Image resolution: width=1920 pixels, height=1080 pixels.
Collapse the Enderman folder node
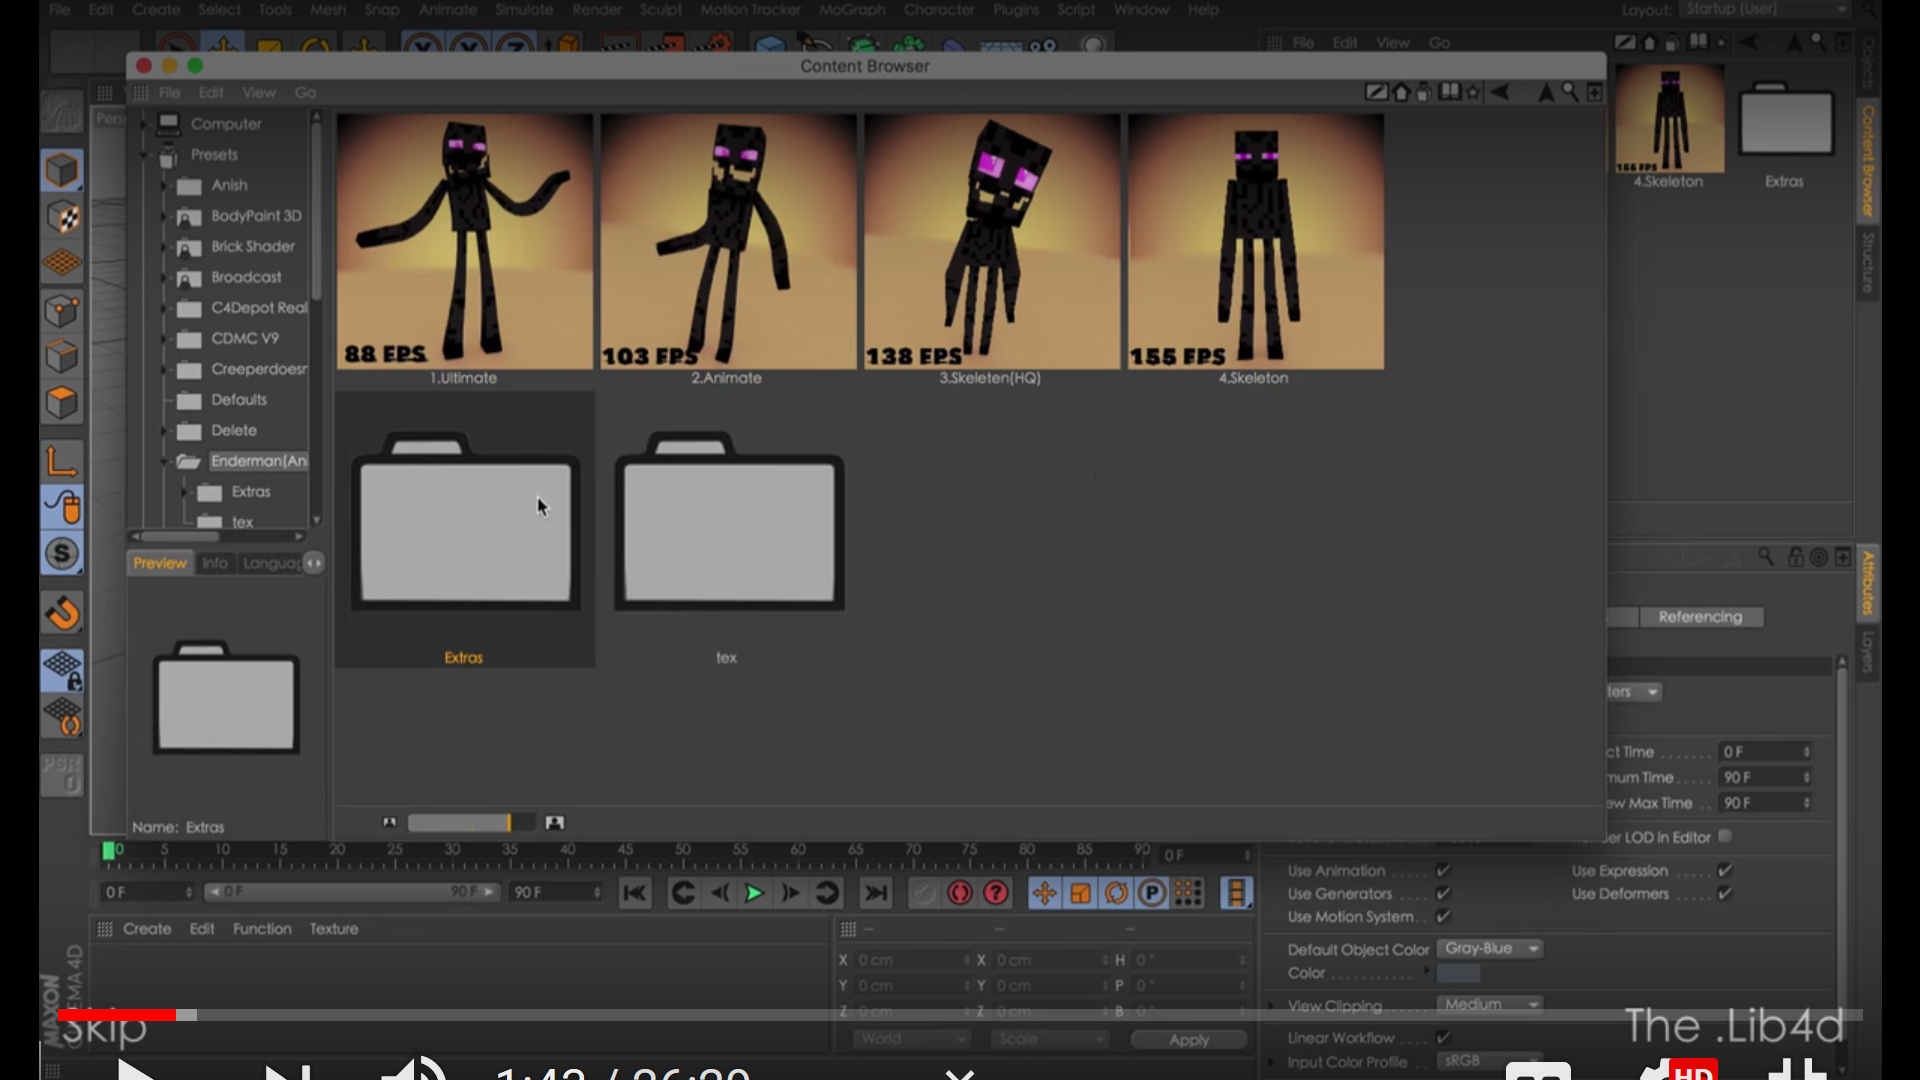click(x=166, y=461)
